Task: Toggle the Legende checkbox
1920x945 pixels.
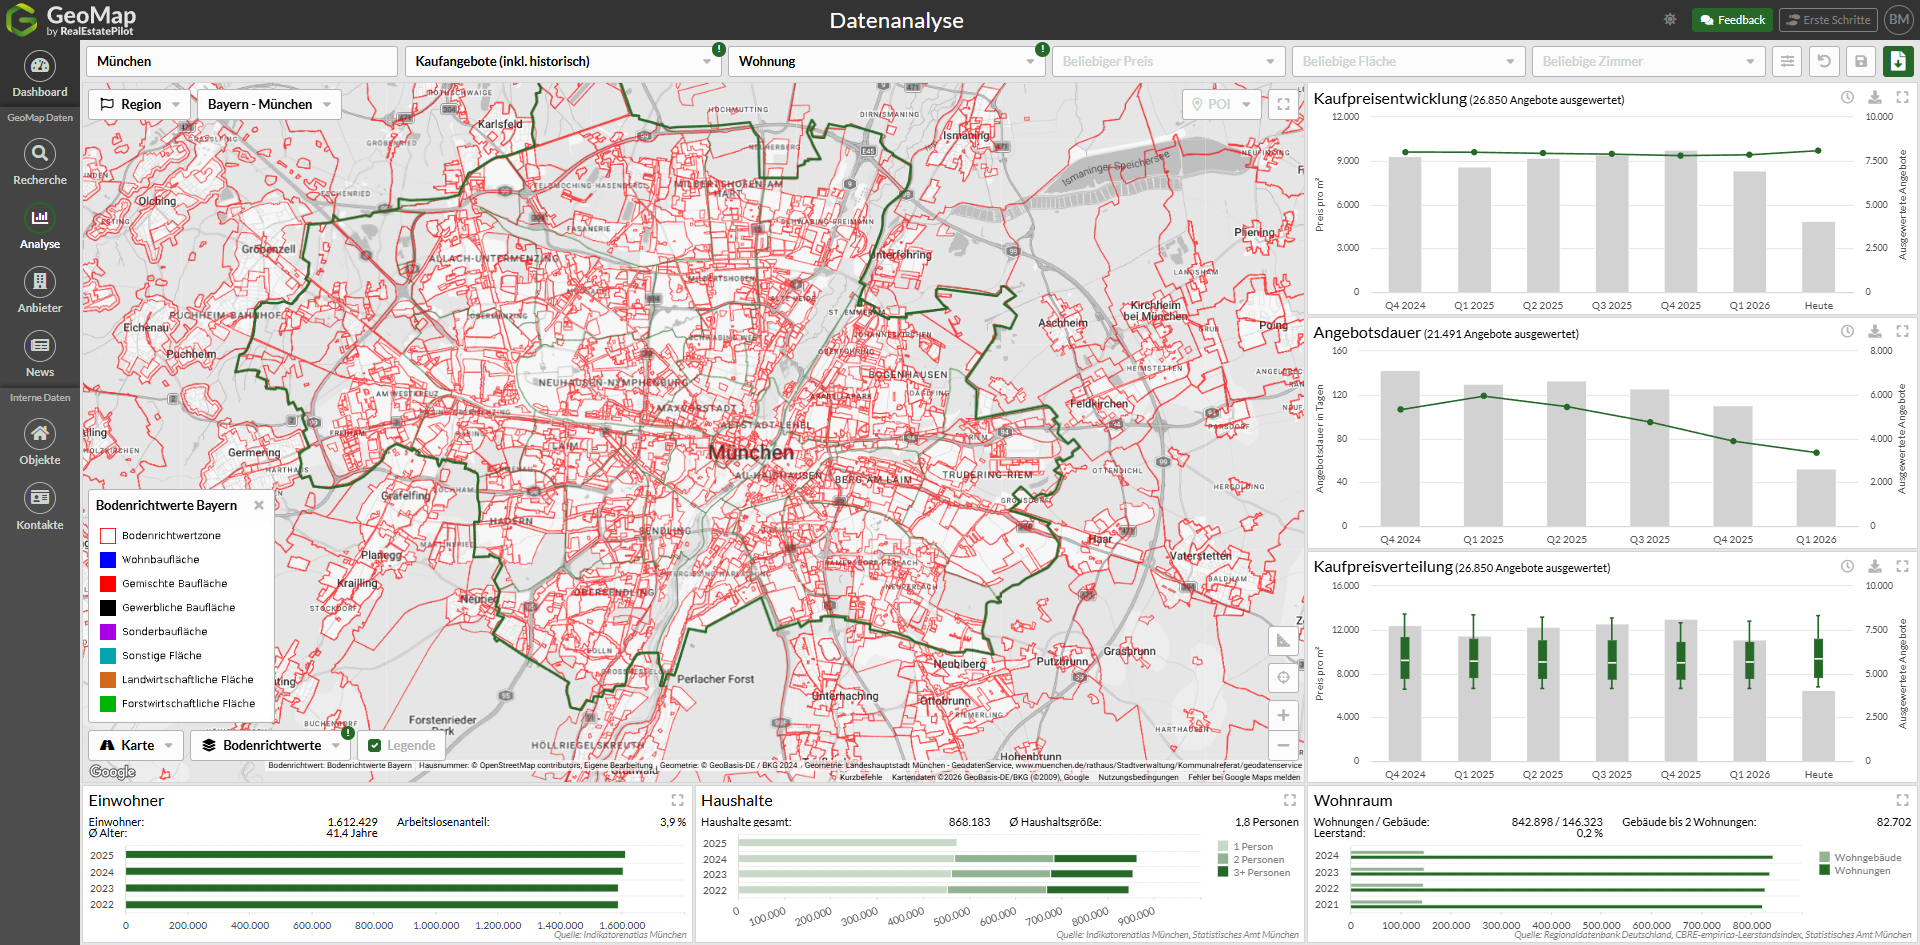Action: coord(375,745)
